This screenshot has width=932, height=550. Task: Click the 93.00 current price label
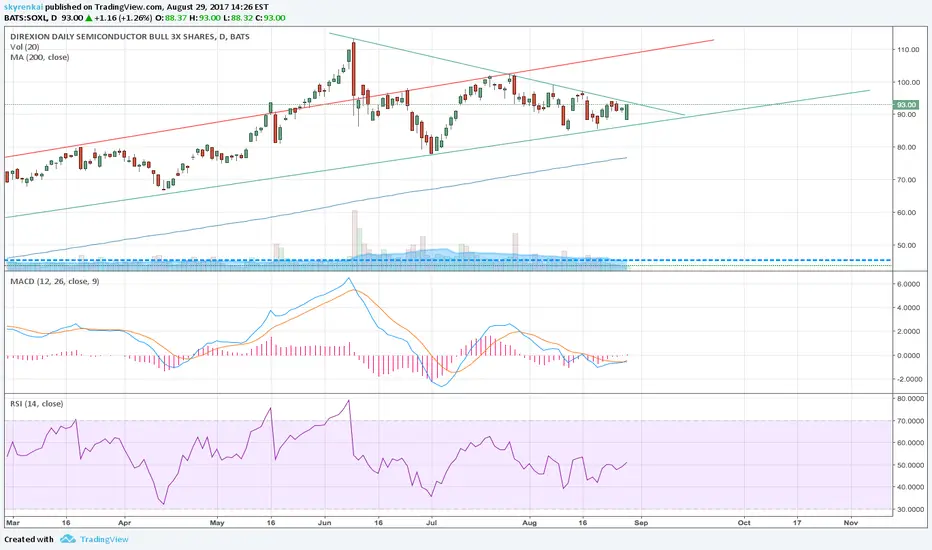coord(906,105)
